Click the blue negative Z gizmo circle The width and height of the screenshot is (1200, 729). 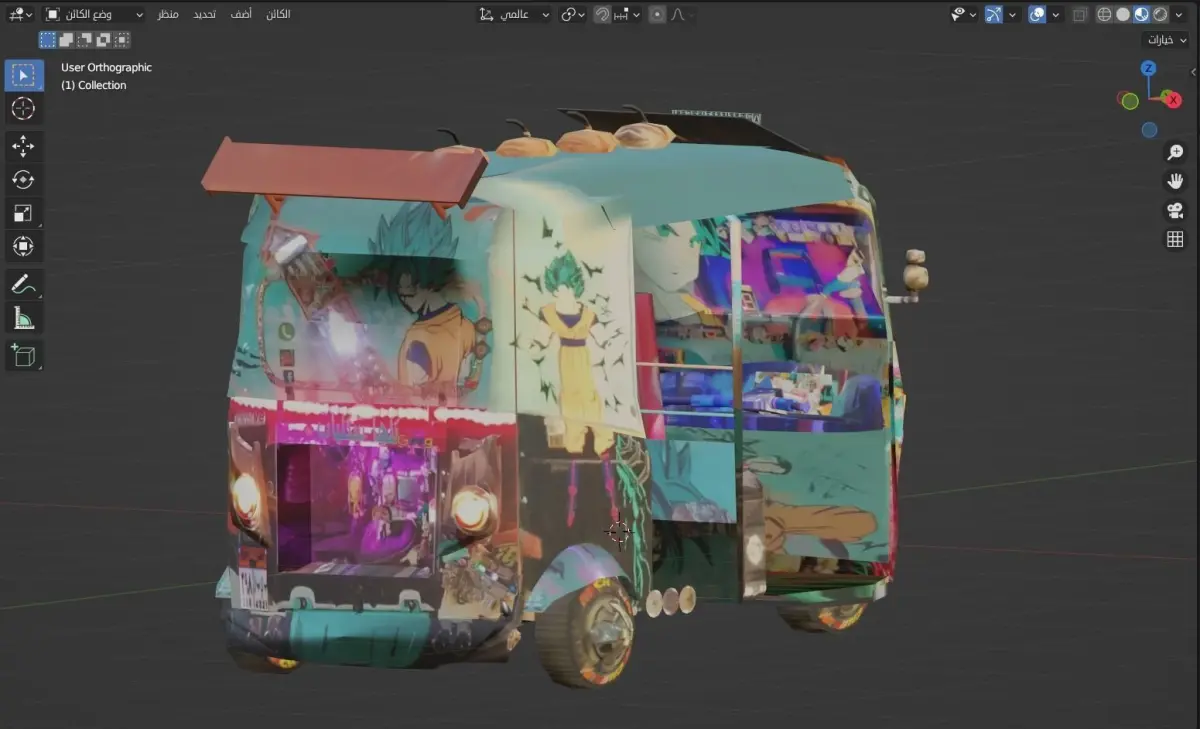tap(1149, 130)
